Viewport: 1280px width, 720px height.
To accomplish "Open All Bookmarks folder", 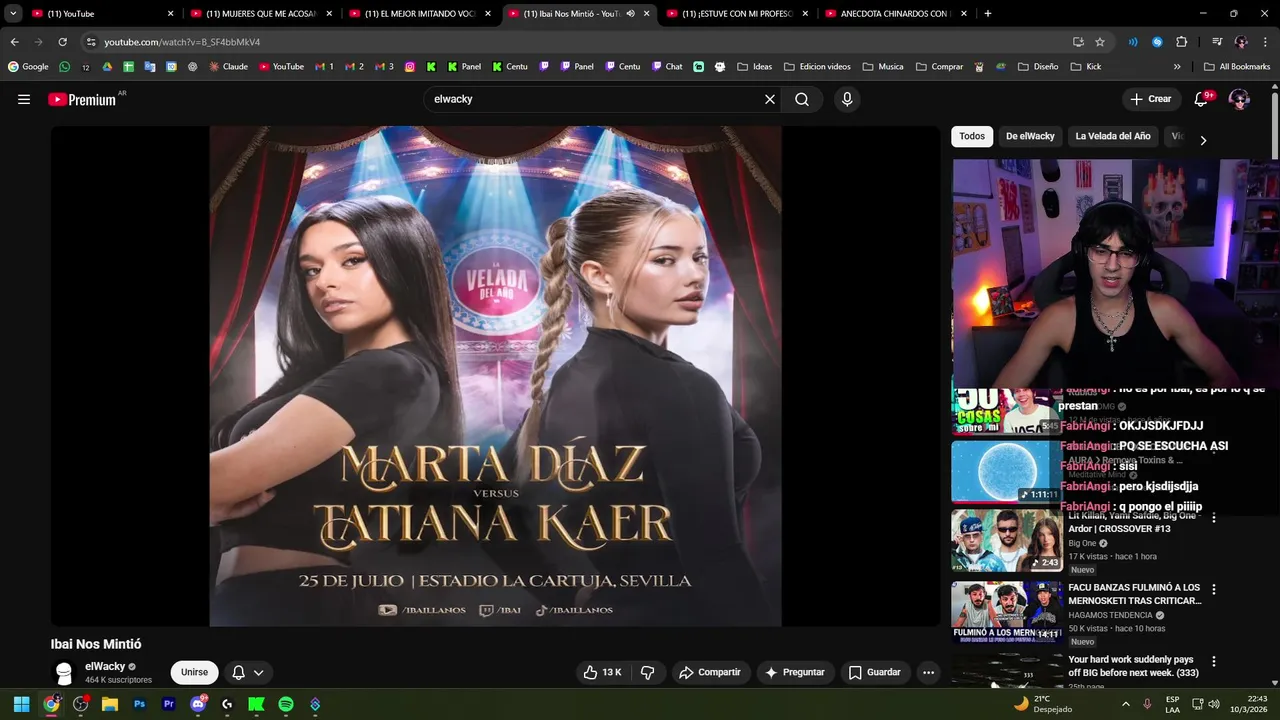I will (1237, 67).
